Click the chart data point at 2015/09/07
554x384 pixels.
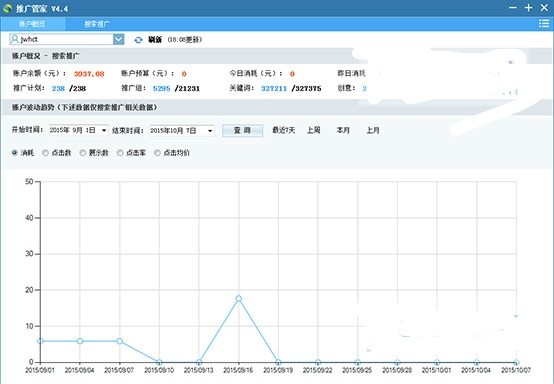pyautogui.click(x=120, y=341)
